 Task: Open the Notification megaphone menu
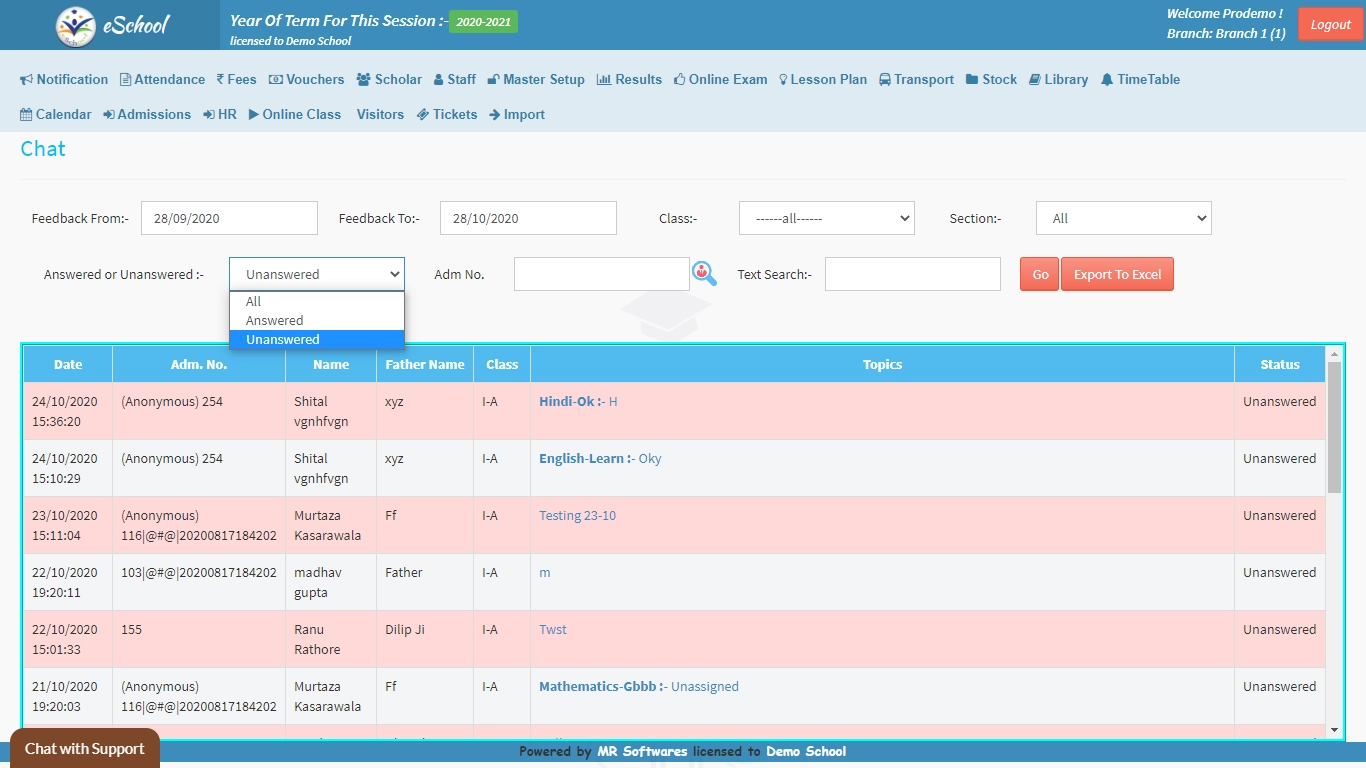[x=64, y=80]
